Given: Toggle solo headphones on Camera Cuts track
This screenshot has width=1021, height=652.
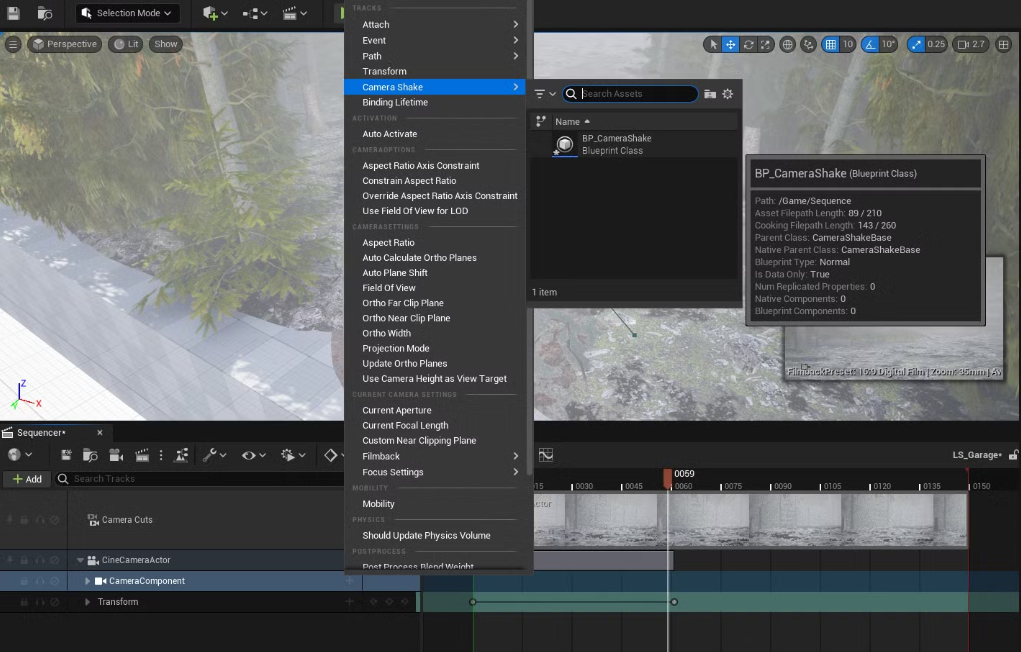Looking at the screenshot, I should click(40, 520).
